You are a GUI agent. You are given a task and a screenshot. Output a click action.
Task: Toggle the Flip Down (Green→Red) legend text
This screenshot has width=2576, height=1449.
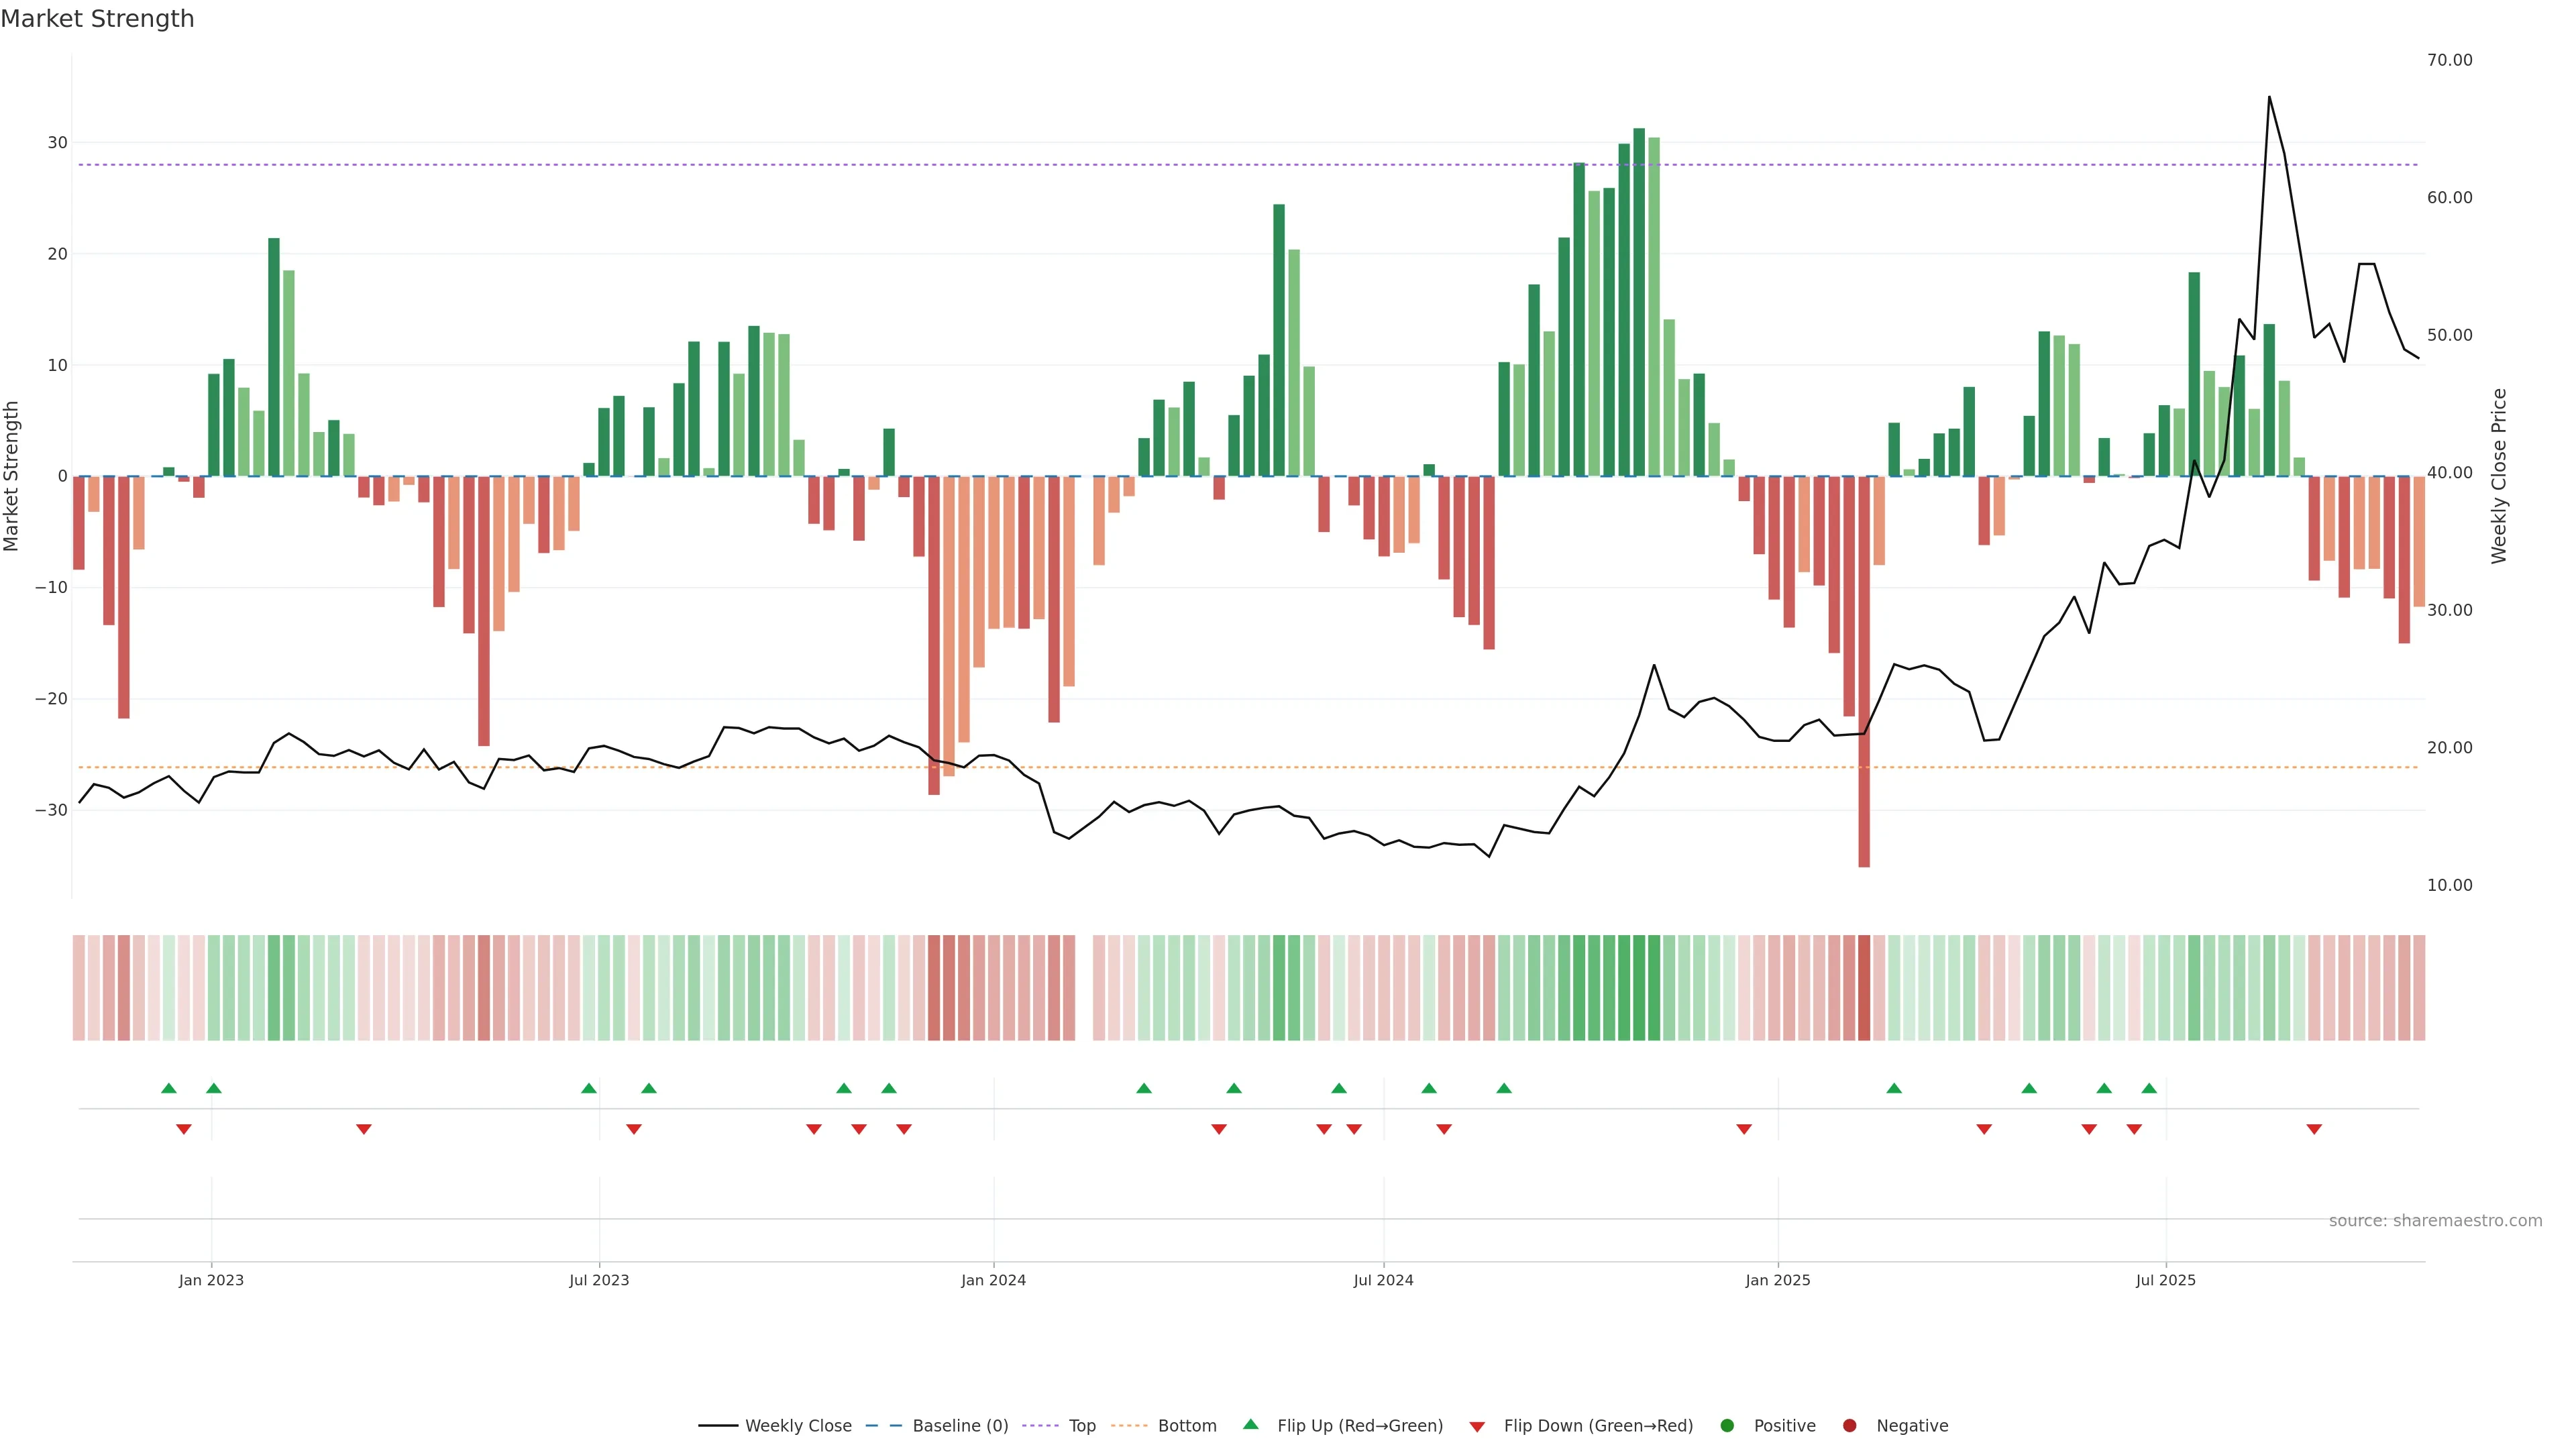(x=1598, y=1426)
